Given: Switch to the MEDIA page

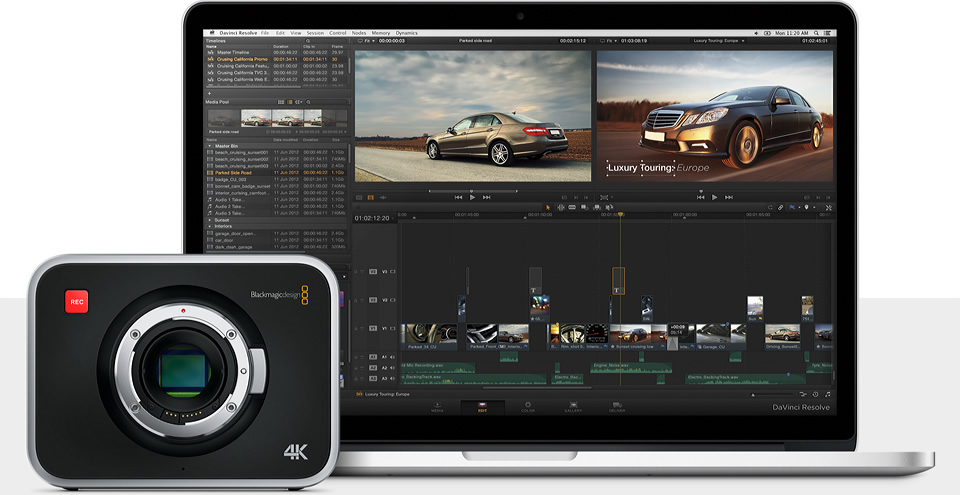Looking at the screenshot, I should (437, 407).
